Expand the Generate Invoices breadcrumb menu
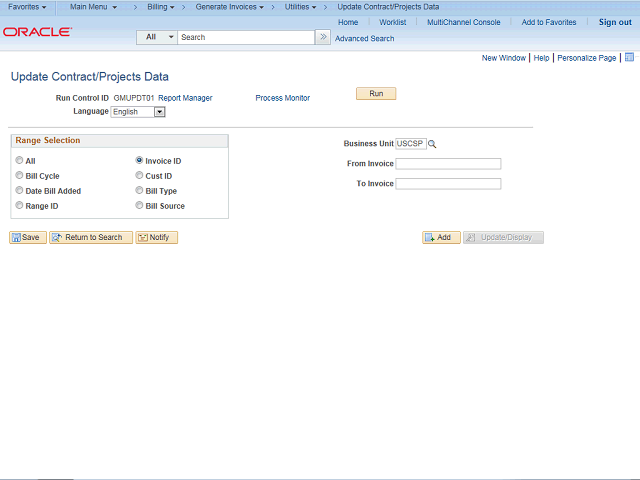 pos(229,7)
